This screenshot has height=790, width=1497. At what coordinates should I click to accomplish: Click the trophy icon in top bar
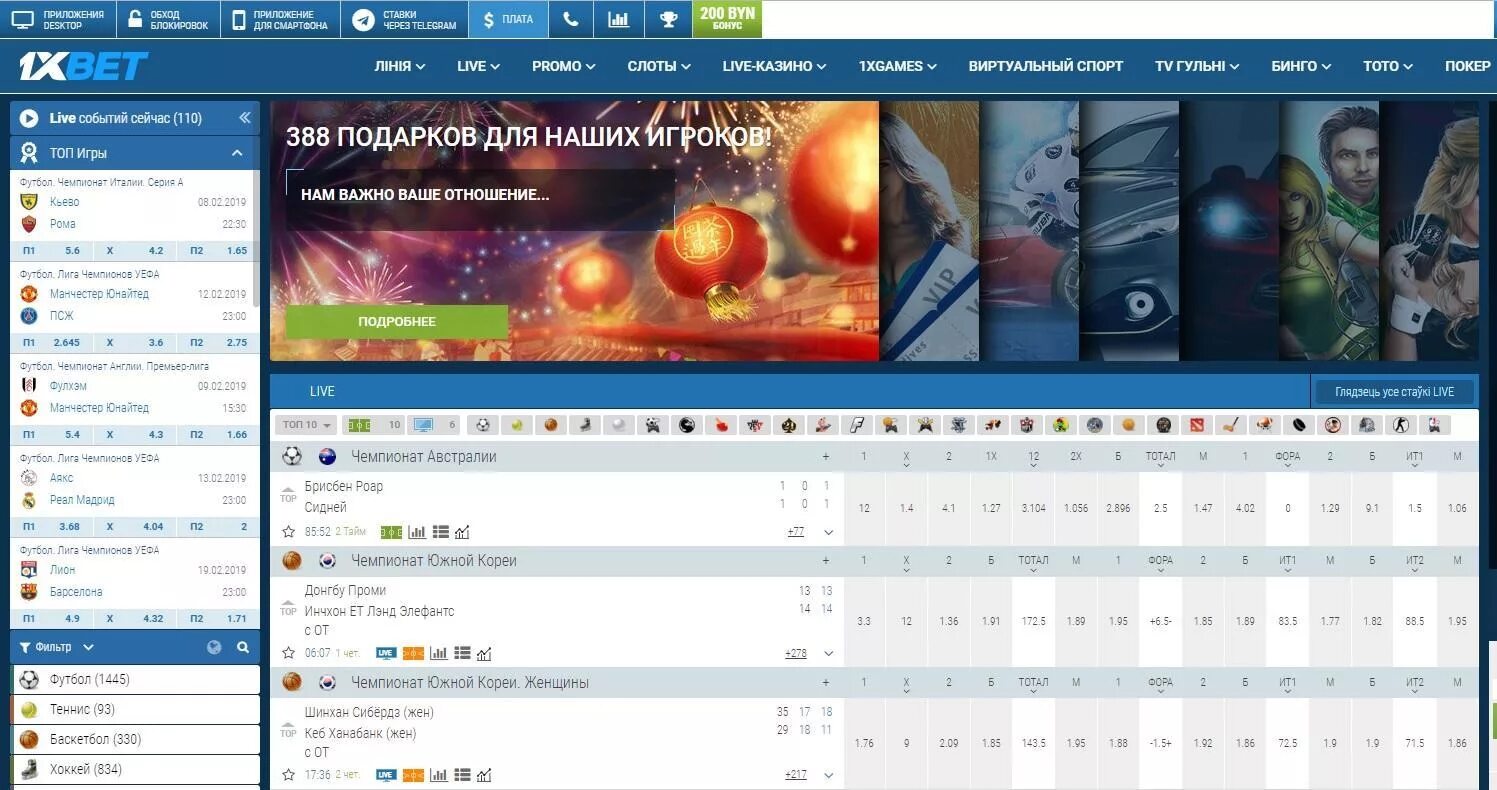(x=667, y=19)
